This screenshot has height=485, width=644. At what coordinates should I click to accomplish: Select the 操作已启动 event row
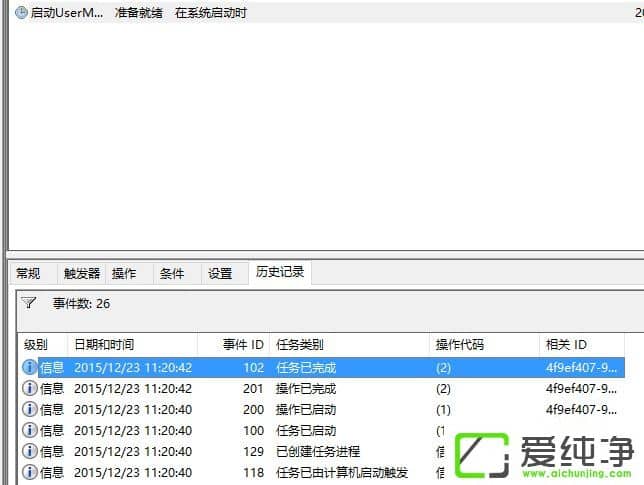pyautogui.click(x=323, y=409)
